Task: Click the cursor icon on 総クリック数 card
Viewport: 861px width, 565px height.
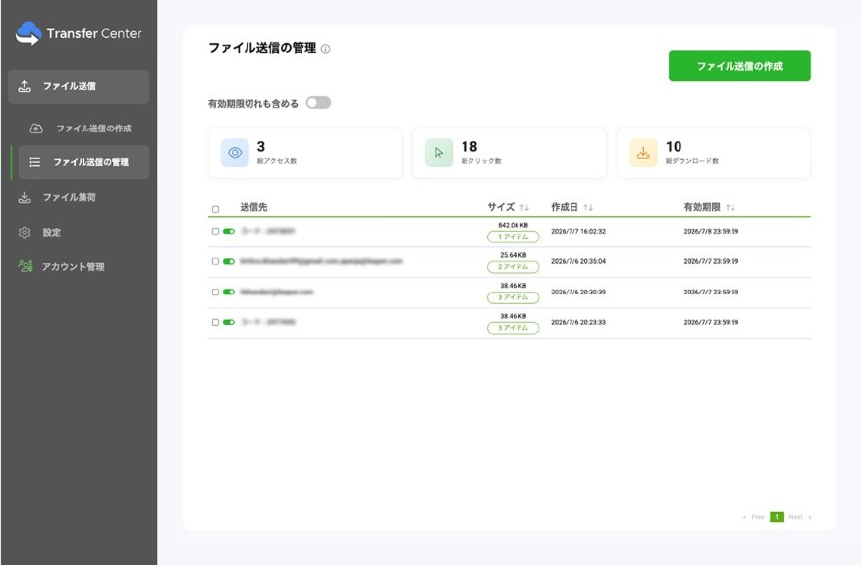Action: coord(439,153)
